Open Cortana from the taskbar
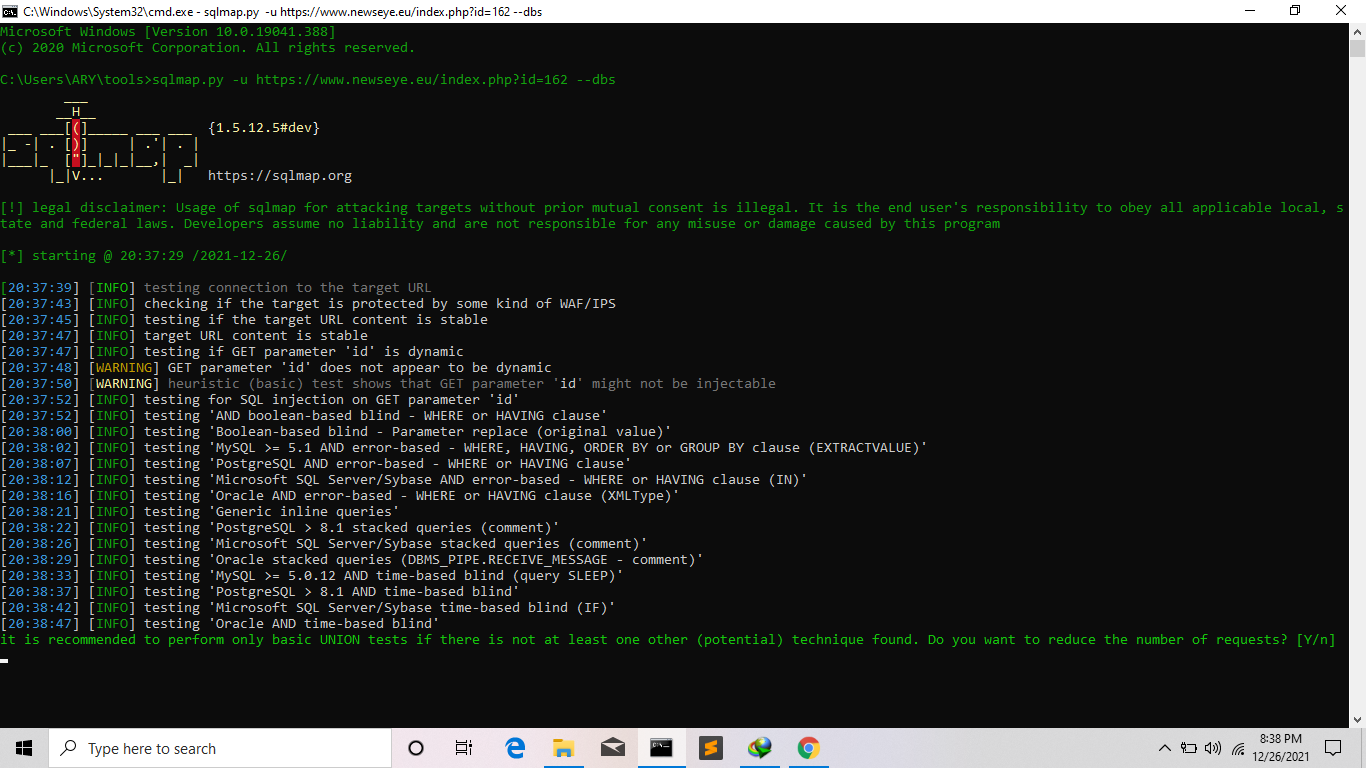 coord(416,748)
